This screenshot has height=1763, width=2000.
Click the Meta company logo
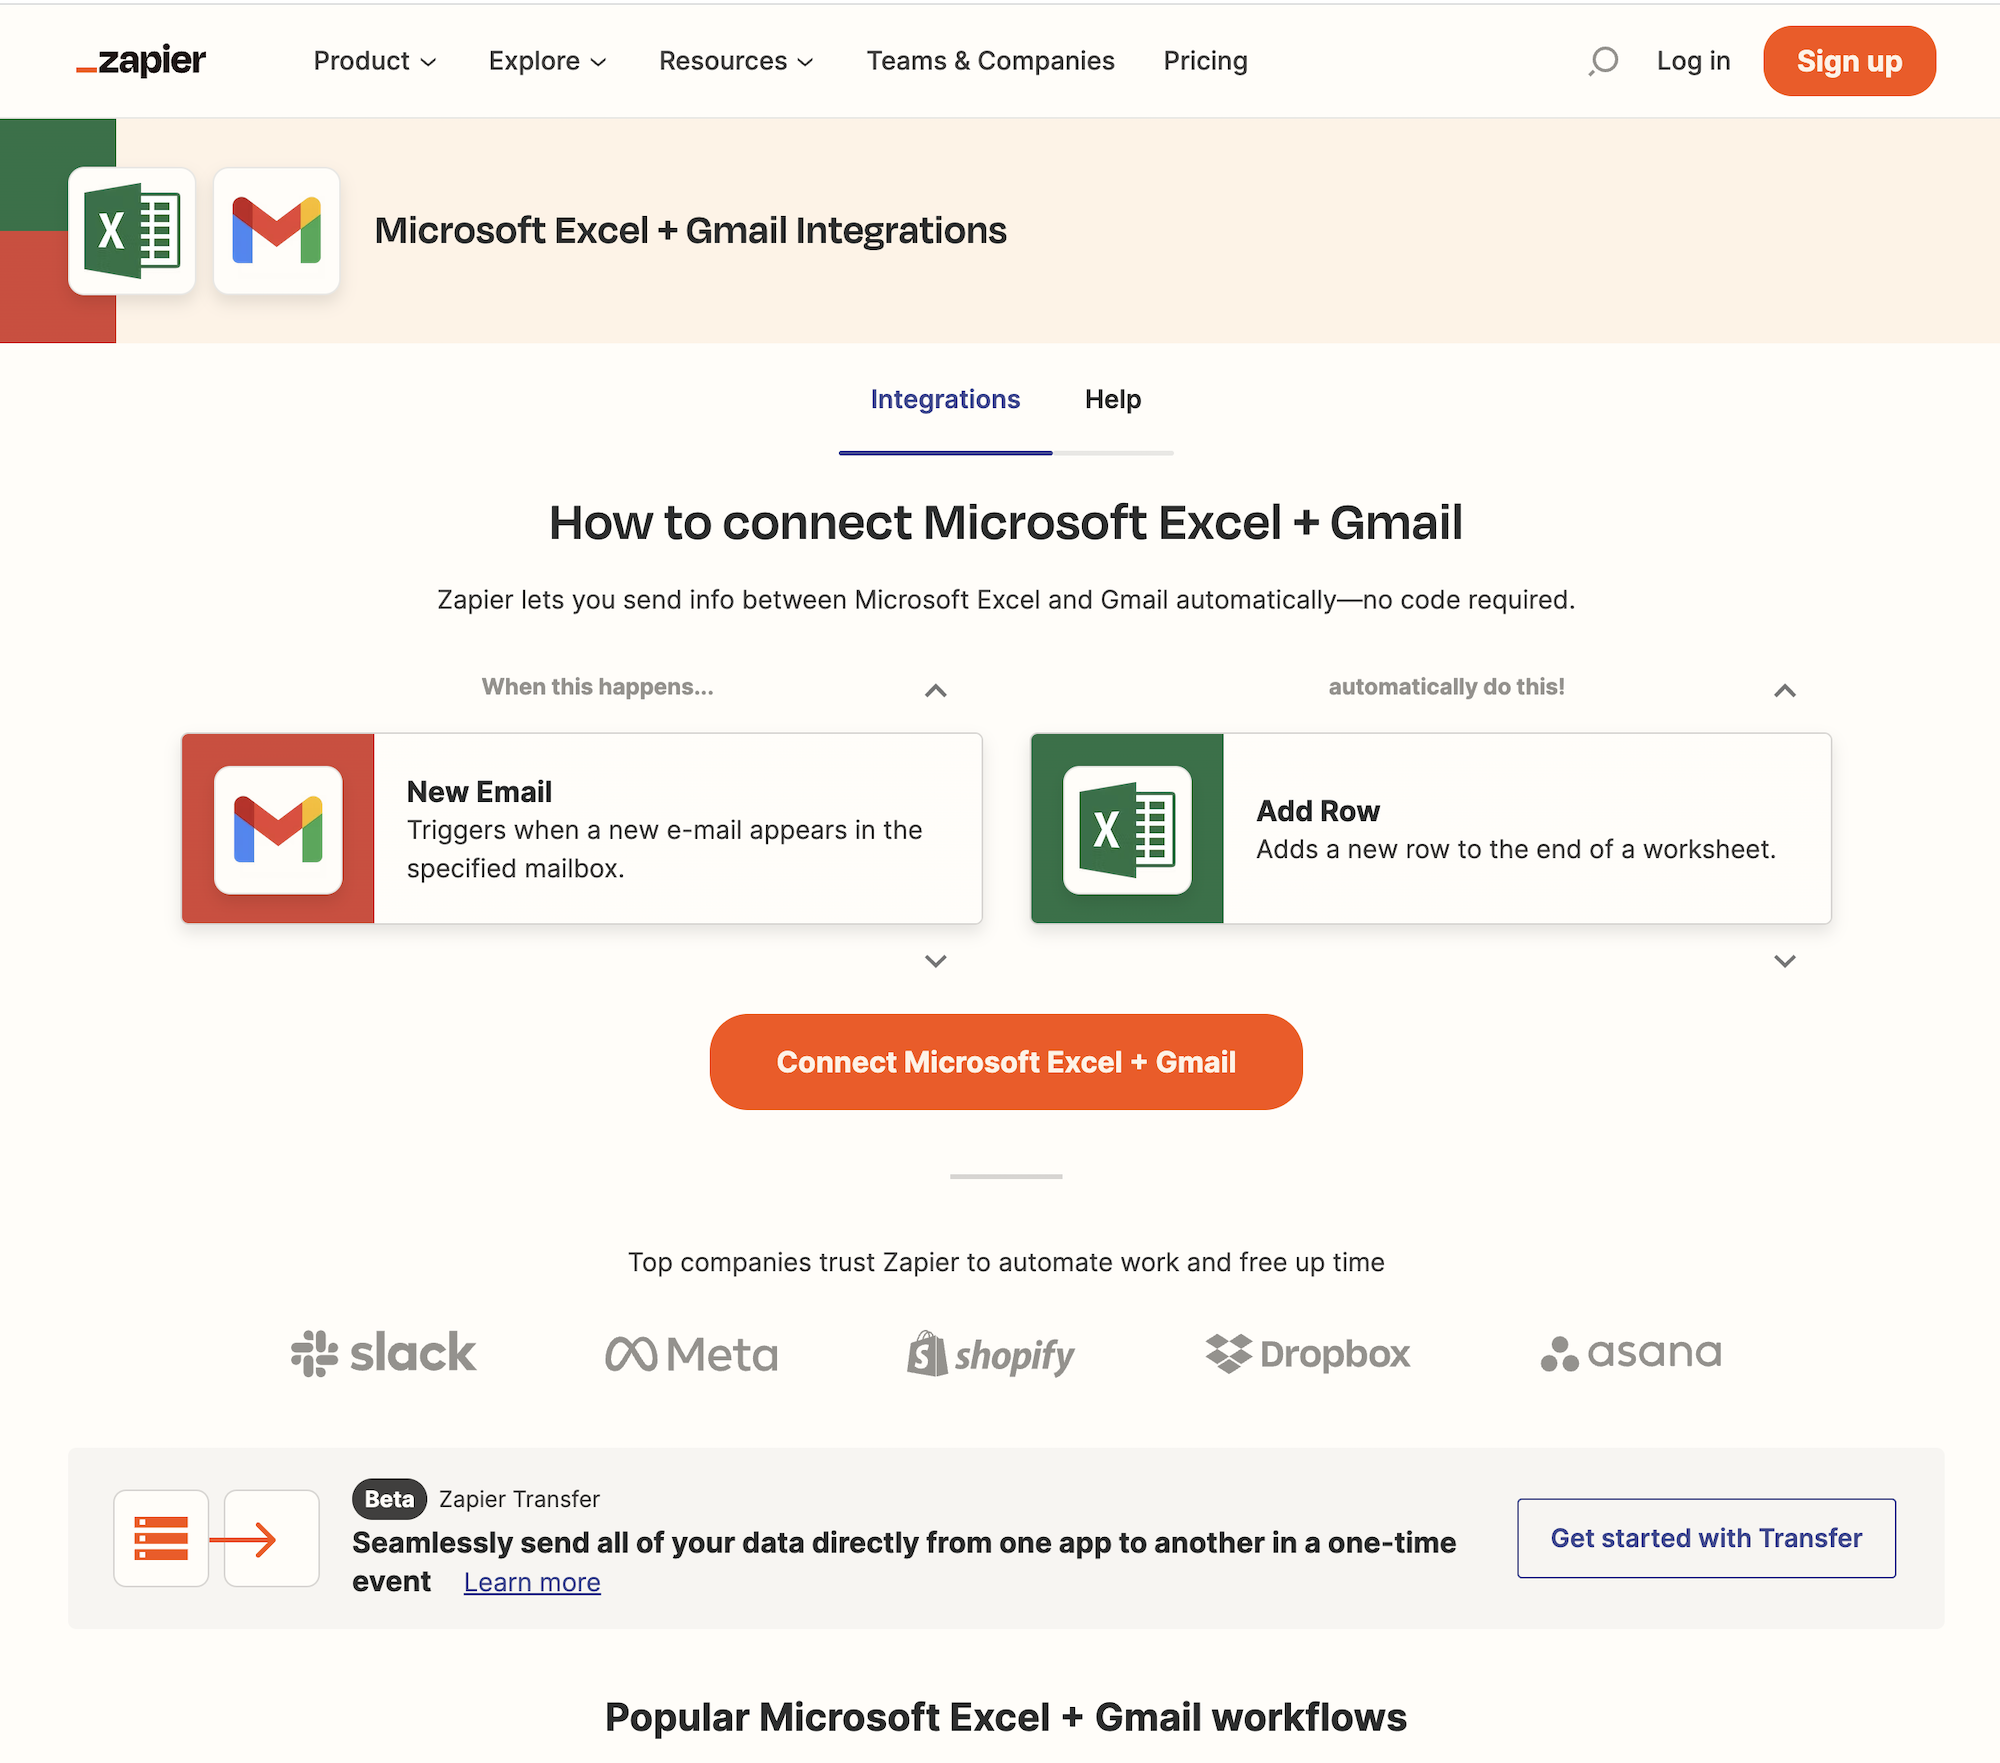click(691, 1355)
